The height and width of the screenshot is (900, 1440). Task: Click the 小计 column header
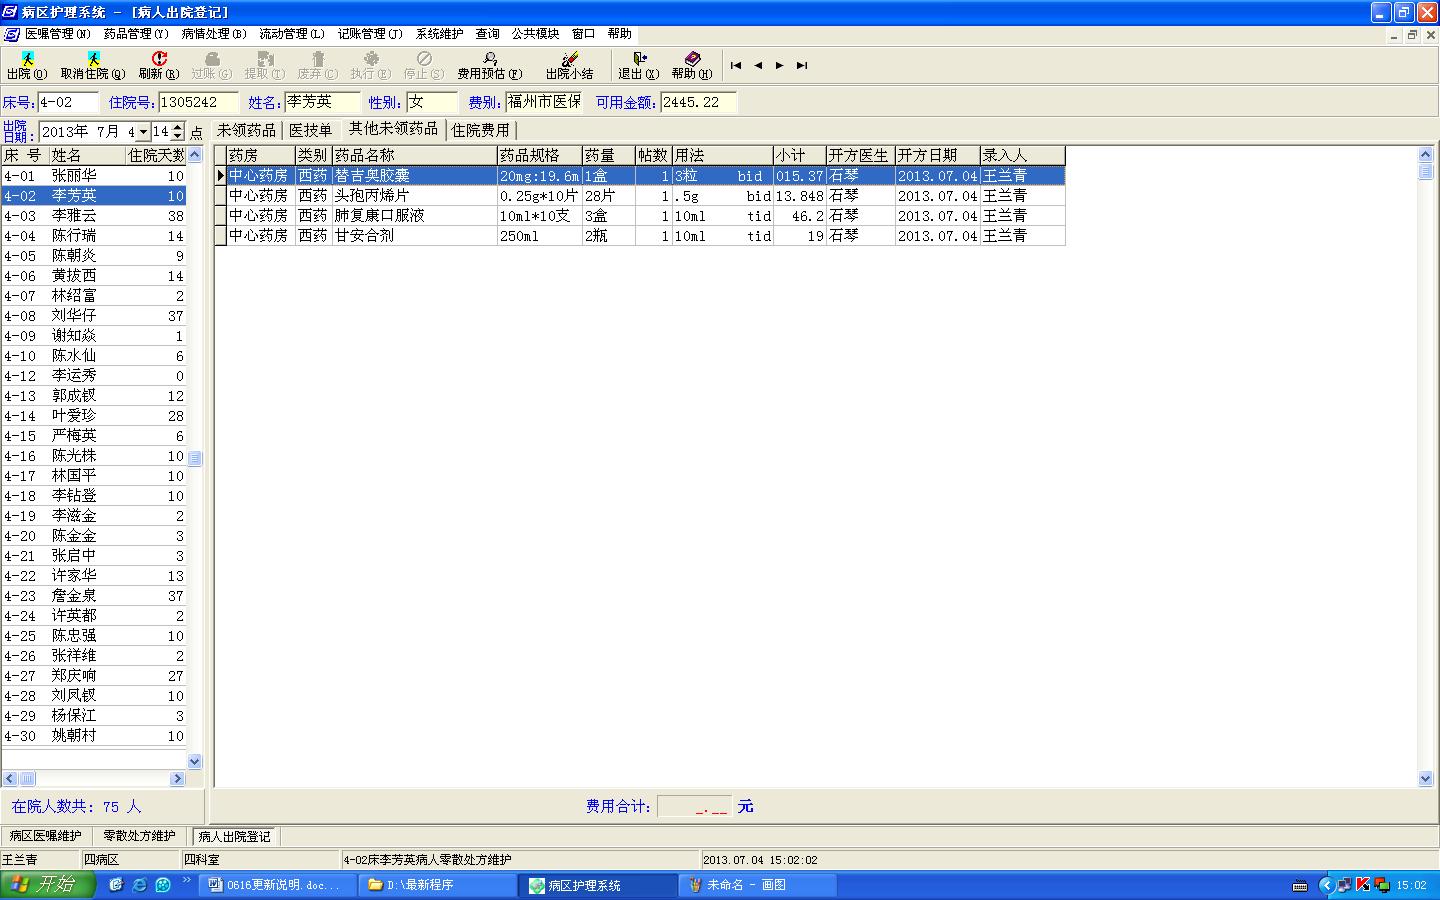pyautogui.click(x=800, y=155)
